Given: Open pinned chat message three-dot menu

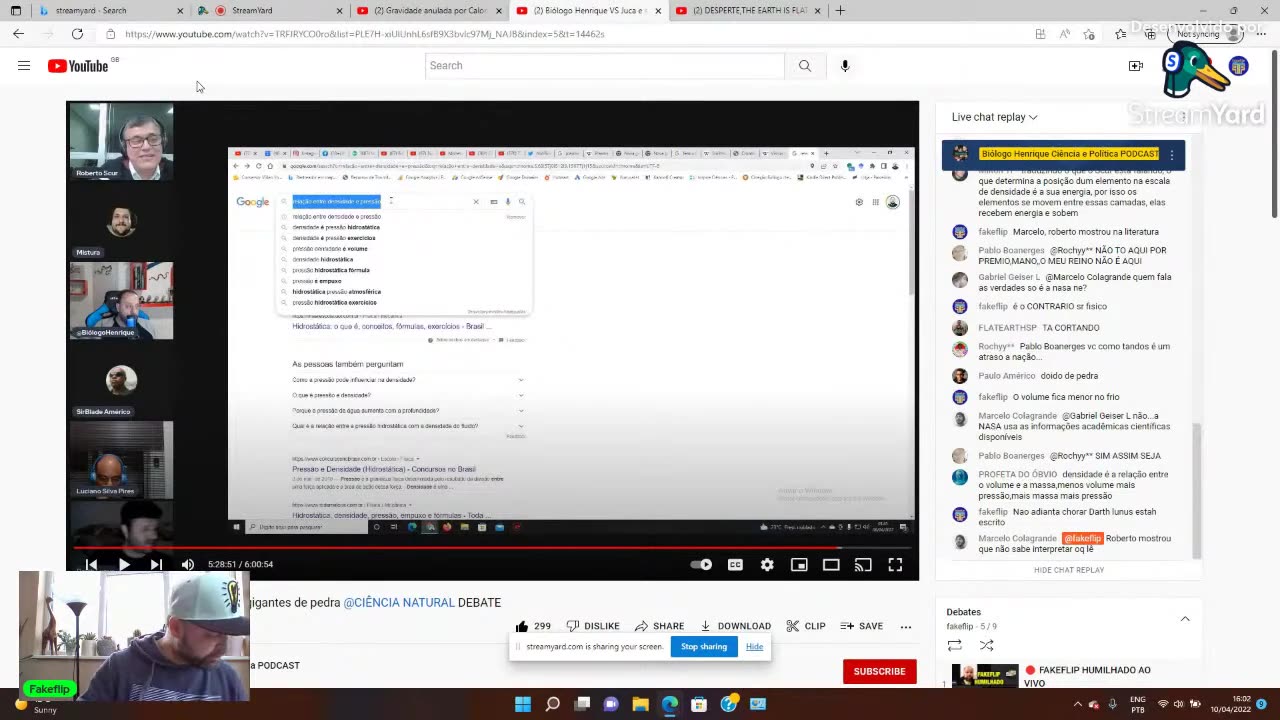Looking at the screenshot, I should [1172, 155].
